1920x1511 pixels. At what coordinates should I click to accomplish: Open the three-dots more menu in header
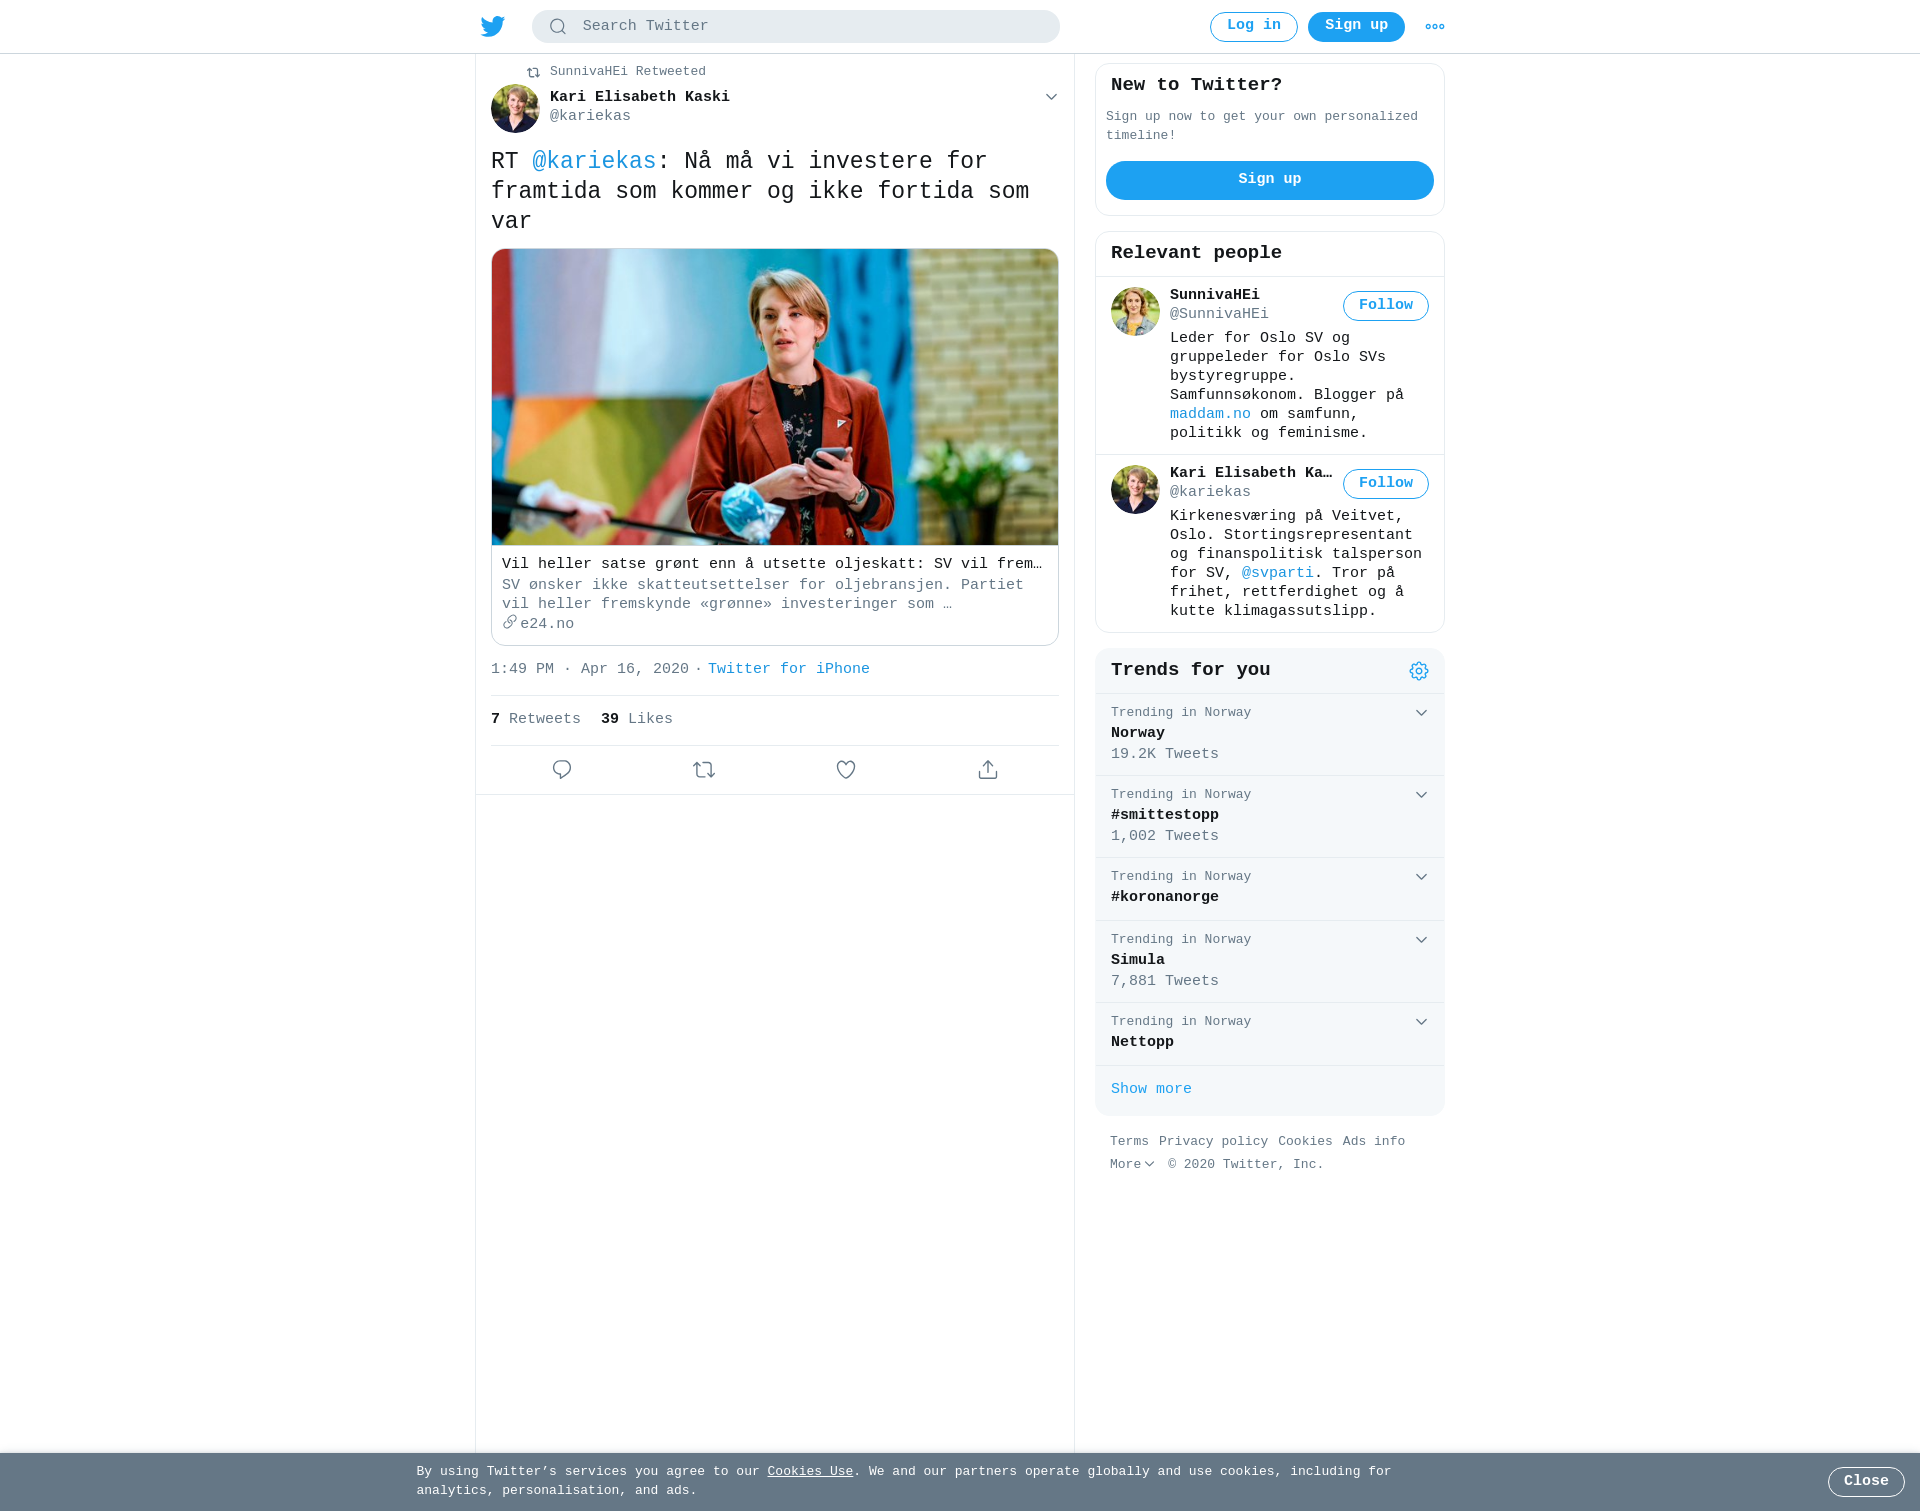[x=1435, y=27]
